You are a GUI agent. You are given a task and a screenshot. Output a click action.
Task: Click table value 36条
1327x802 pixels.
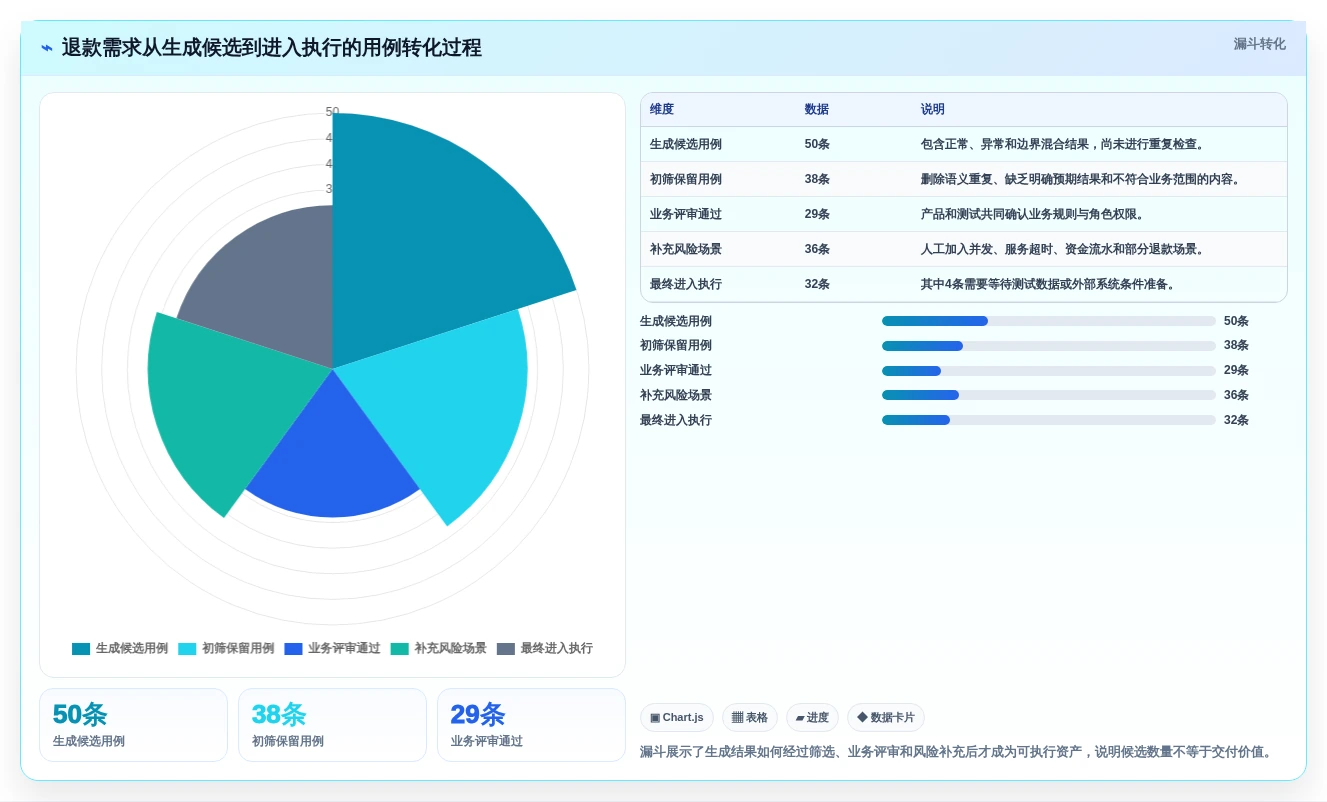coord(817,249)
